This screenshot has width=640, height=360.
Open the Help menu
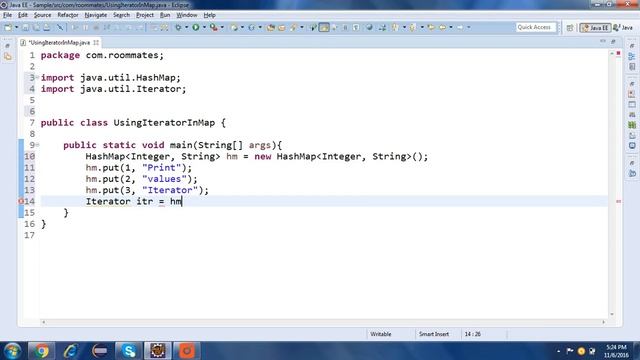209,15
